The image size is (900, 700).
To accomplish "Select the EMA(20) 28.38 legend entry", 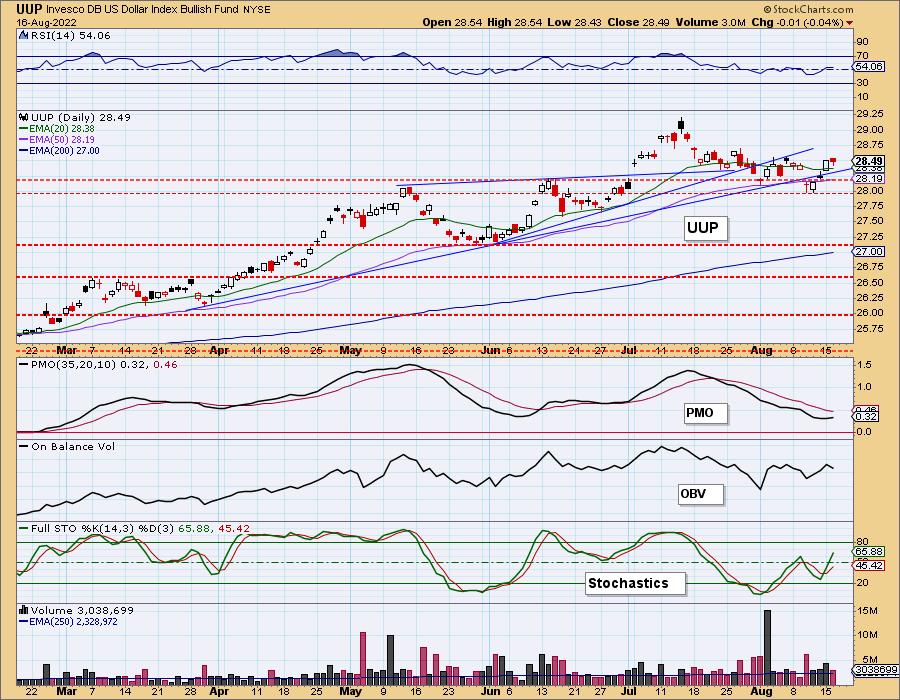I will pyautogui.click(x=57, y=129).
